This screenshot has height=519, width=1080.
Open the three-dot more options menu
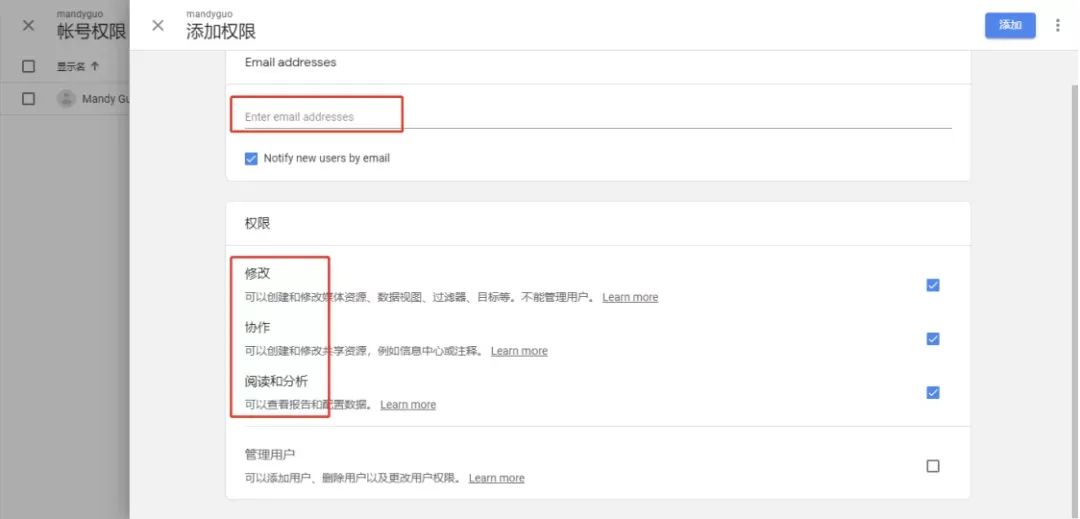1058,25
